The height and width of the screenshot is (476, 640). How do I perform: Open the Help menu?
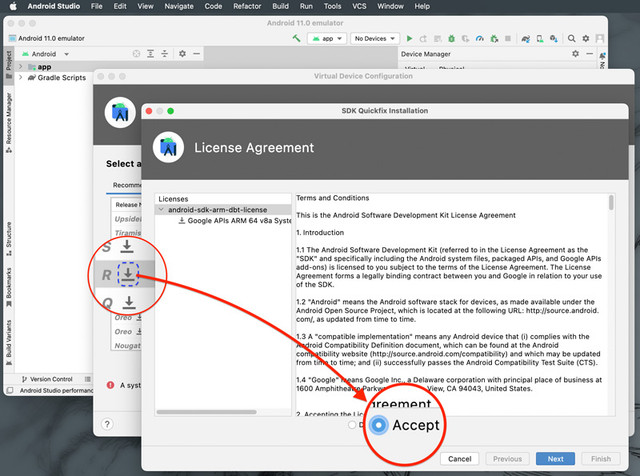coord(422,6)
